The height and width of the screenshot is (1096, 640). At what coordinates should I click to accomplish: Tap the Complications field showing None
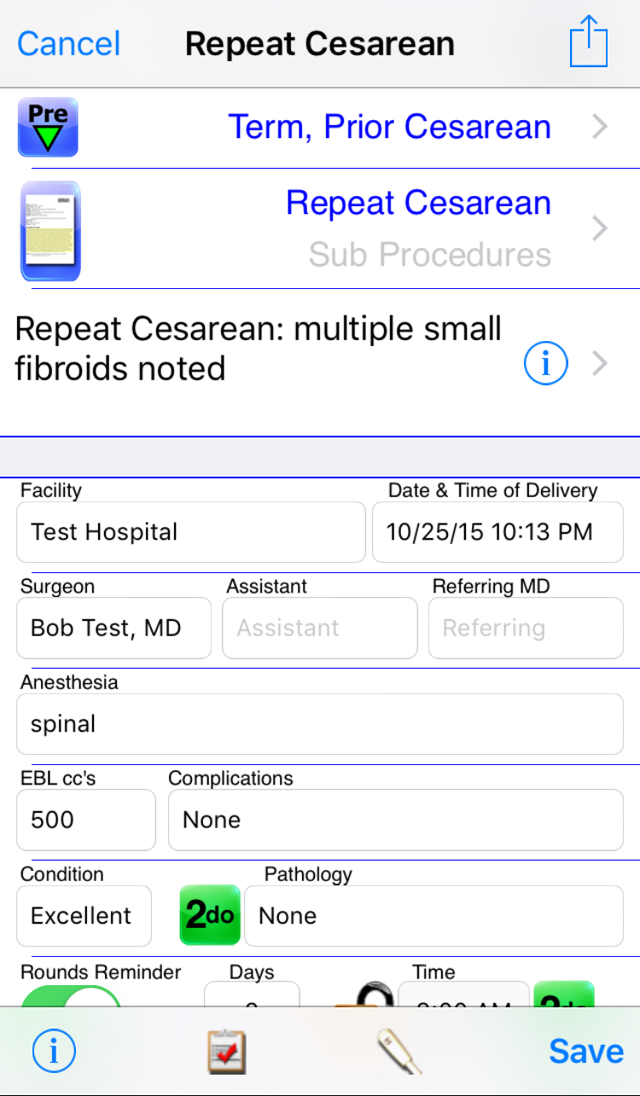395,820
